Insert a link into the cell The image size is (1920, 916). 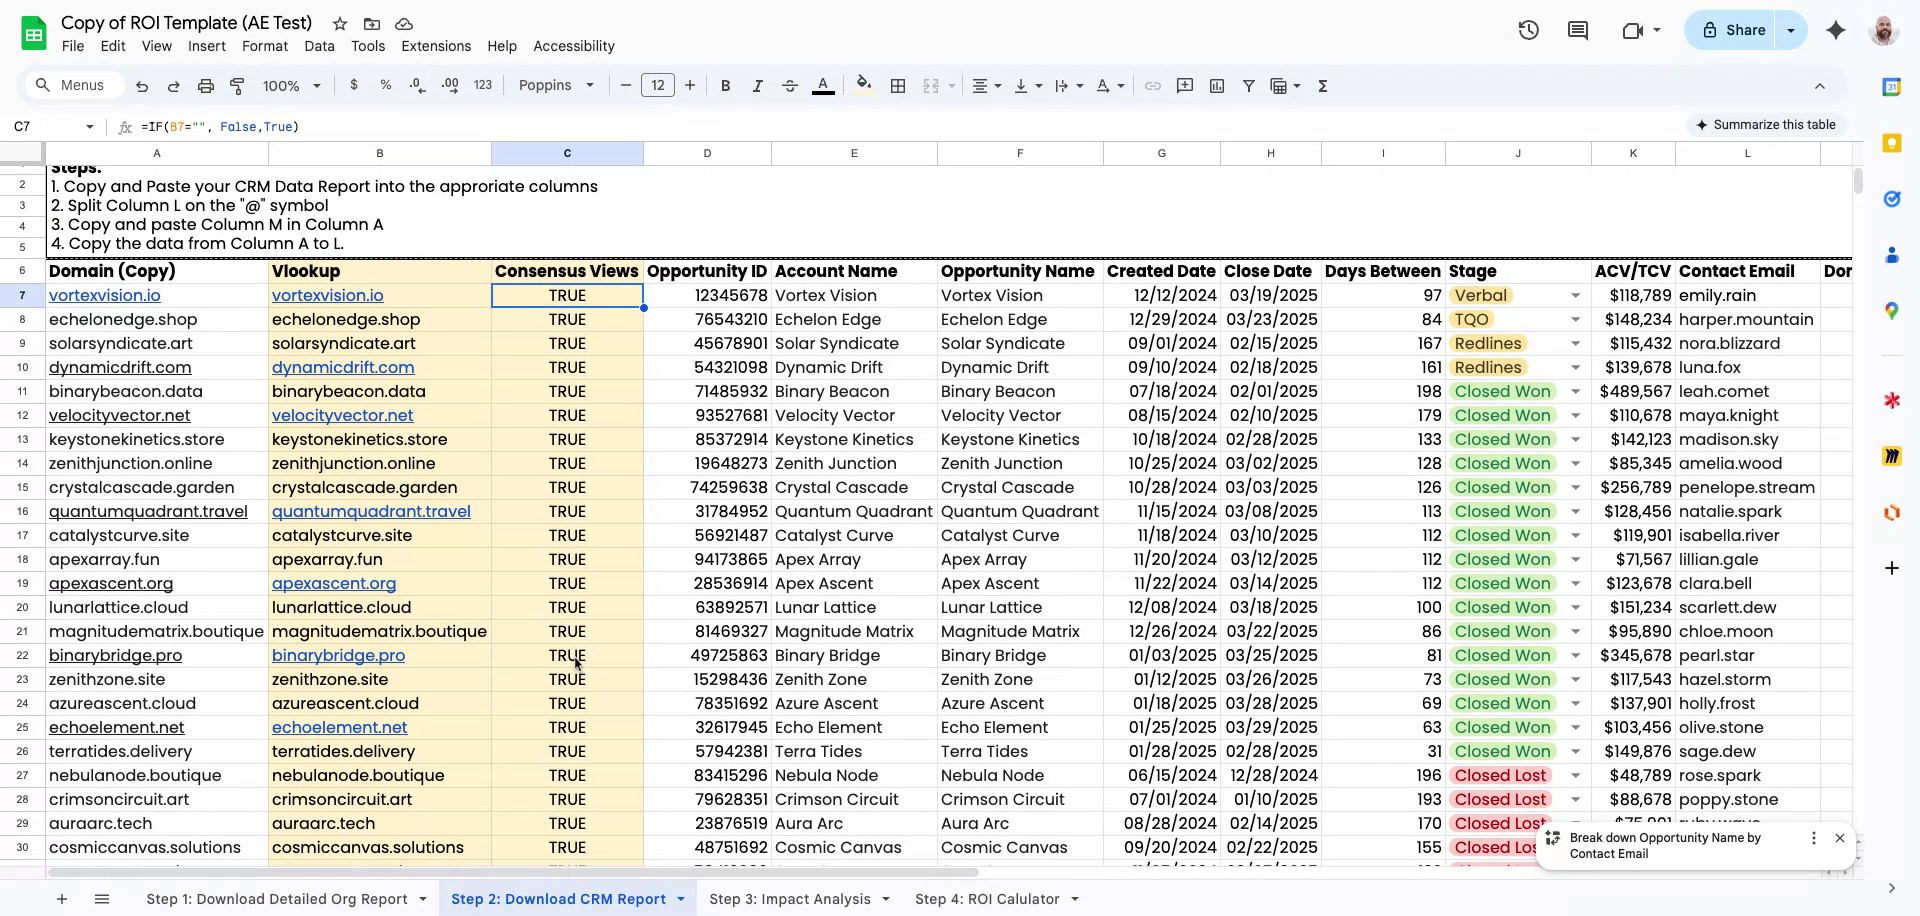pos(1152,85)
